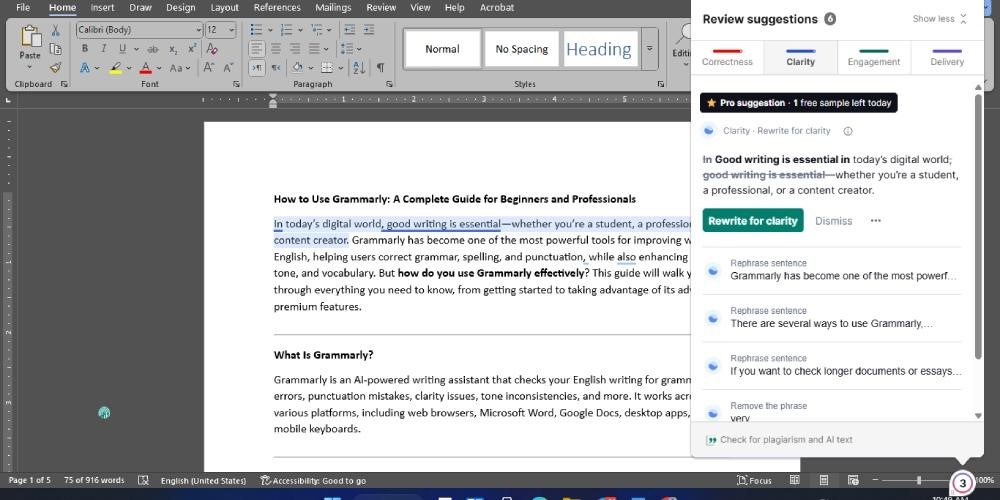Switch to Correctness suggestions tab
1000x500 pixels.
click(x=727, y=57)
